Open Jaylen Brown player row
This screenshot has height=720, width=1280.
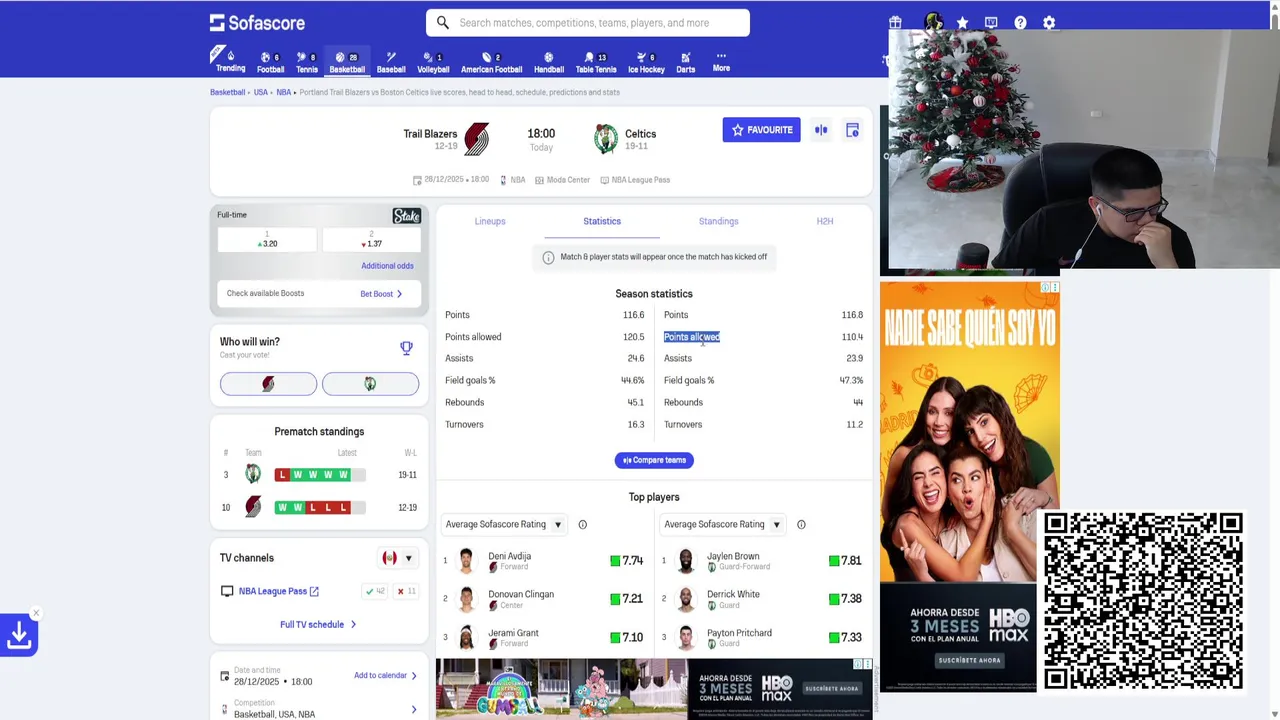[x=762, y=561]
